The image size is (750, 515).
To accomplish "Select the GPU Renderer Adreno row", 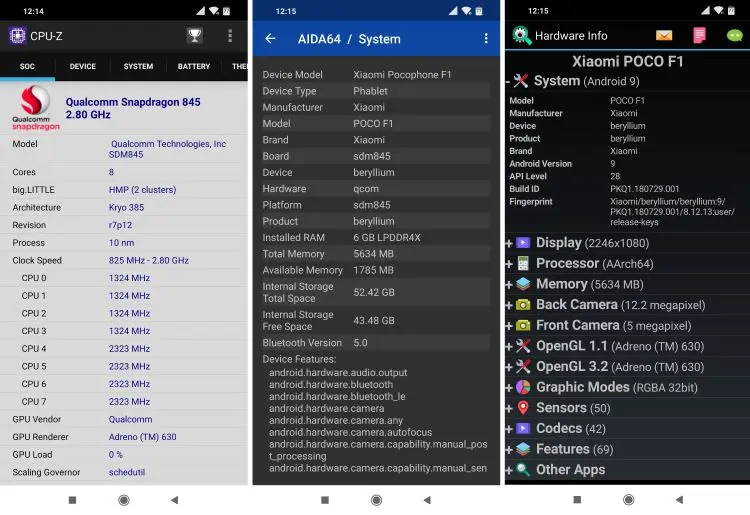I will point(124,437).
